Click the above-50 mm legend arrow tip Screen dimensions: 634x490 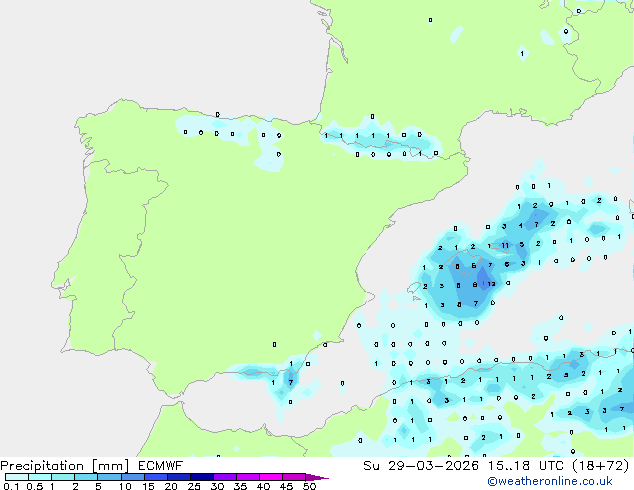317,477
